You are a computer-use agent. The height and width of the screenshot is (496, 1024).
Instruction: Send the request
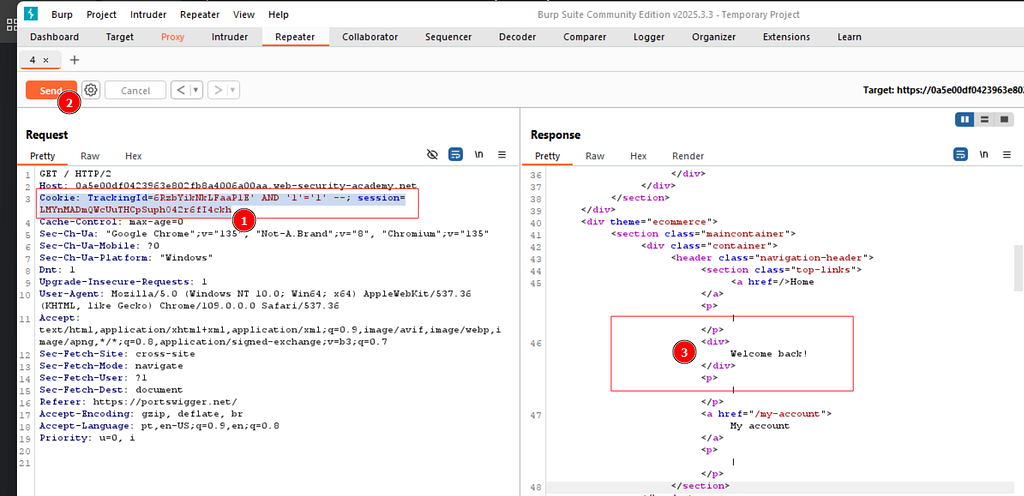point(51,90)
